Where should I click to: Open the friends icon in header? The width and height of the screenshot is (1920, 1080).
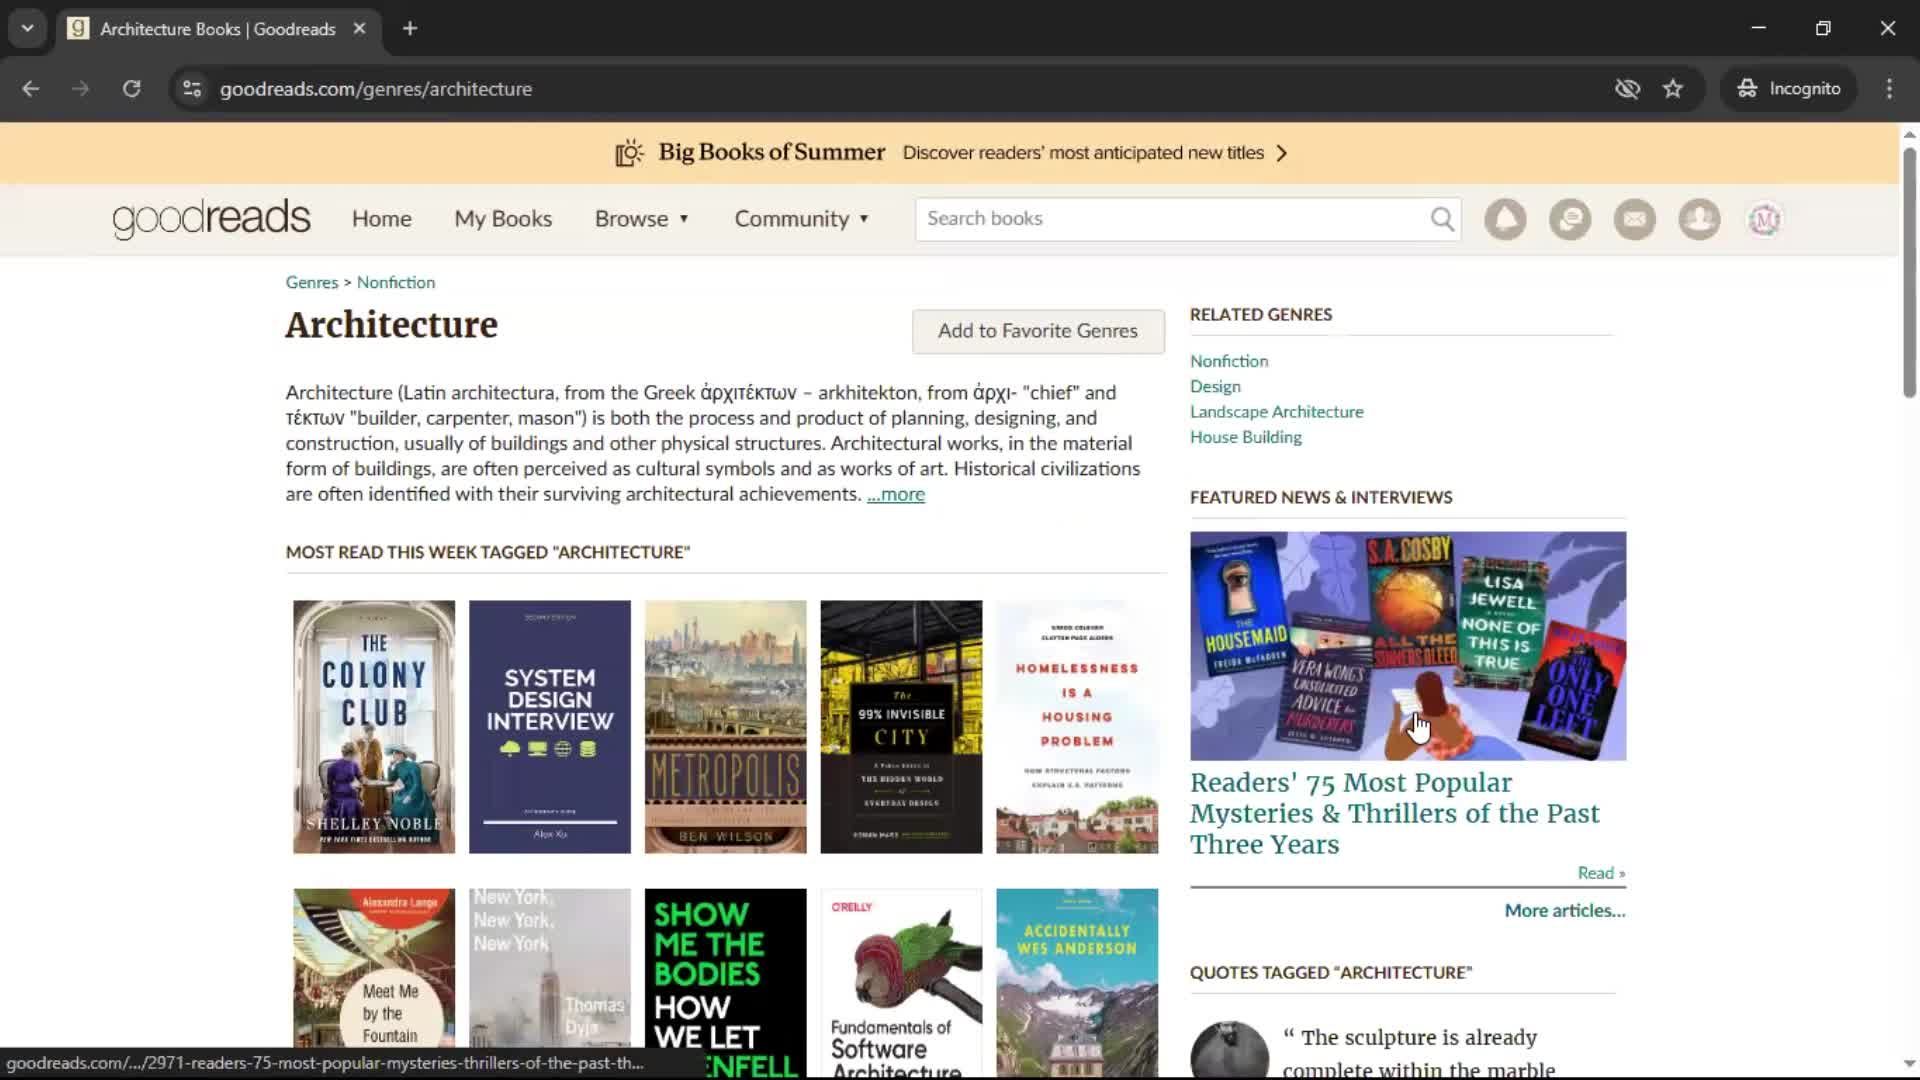coord(1699,219)
